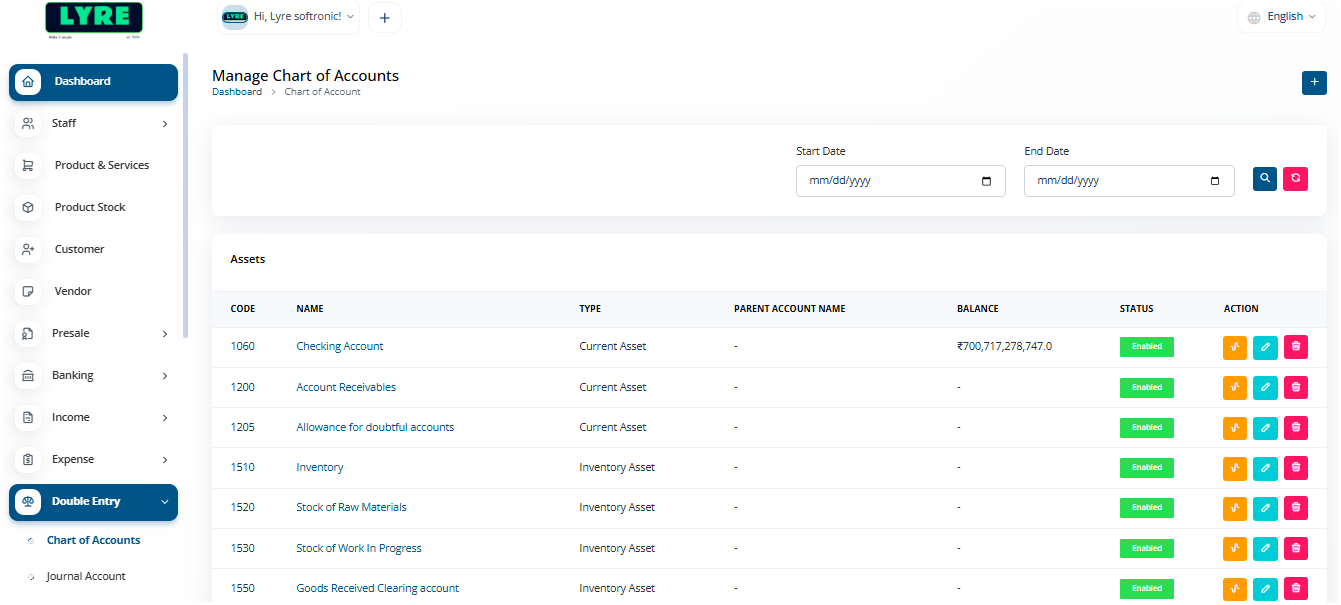Click the search filter magnifier icon

point(1264,179)
